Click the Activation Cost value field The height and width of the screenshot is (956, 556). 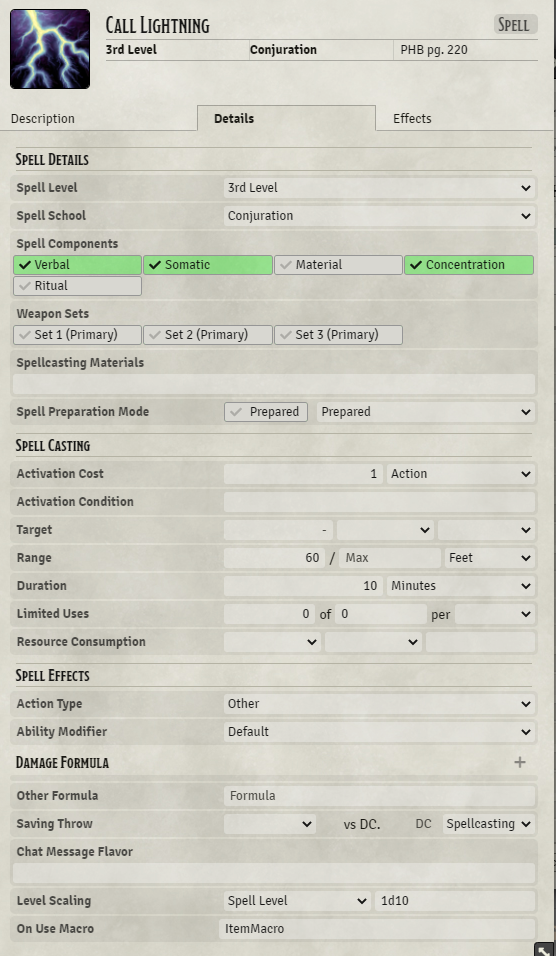click(x=303, y=474)
